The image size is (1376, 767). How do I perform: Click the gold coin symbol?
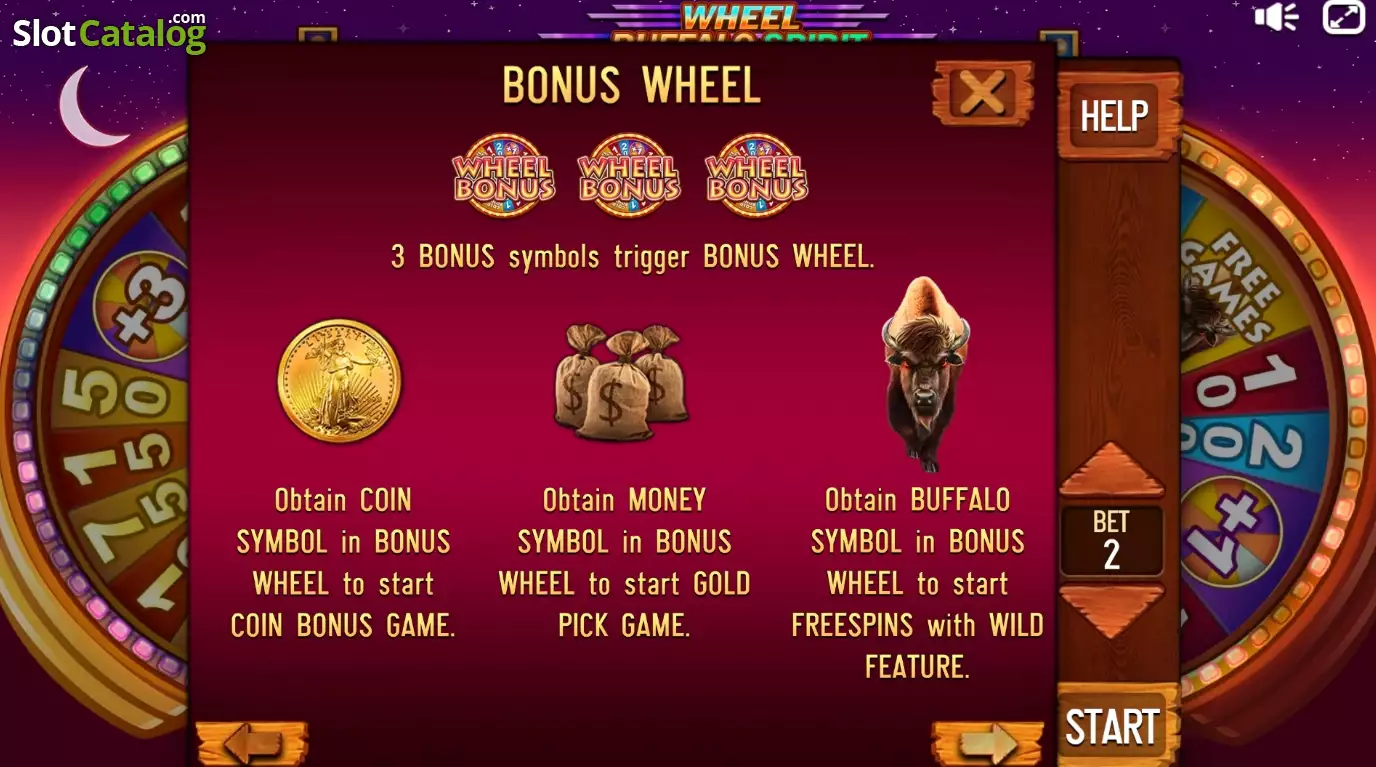[x=339, y=381]
